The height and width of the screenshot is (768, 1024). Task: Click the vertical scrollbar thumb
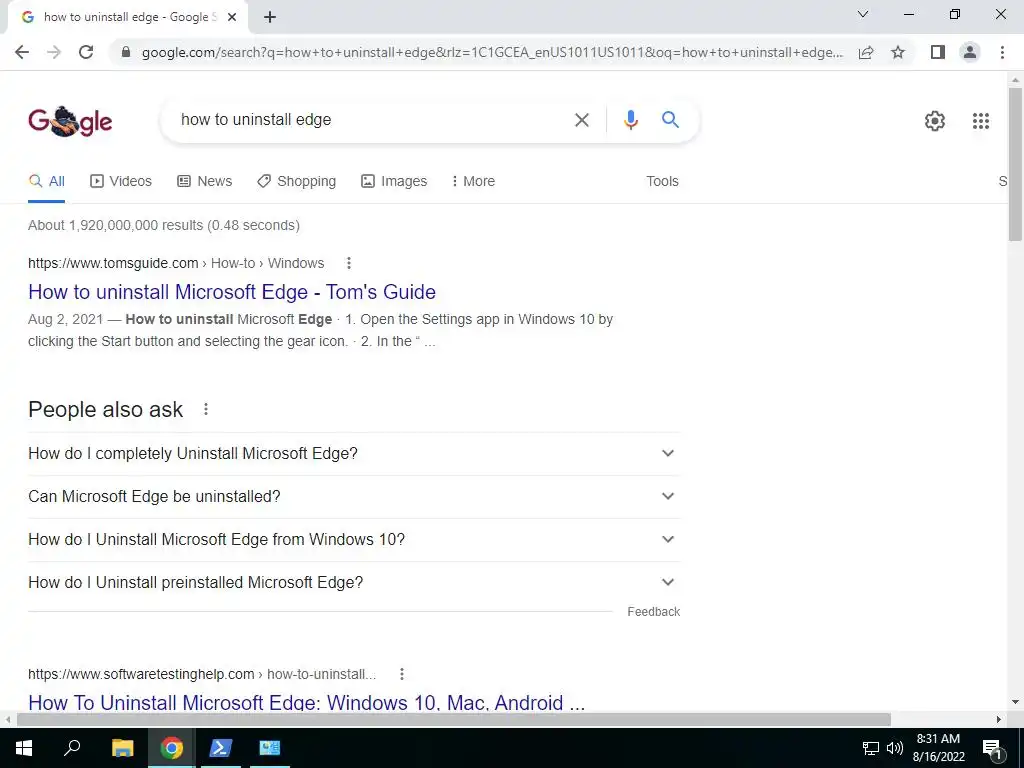click(1015, 163)
